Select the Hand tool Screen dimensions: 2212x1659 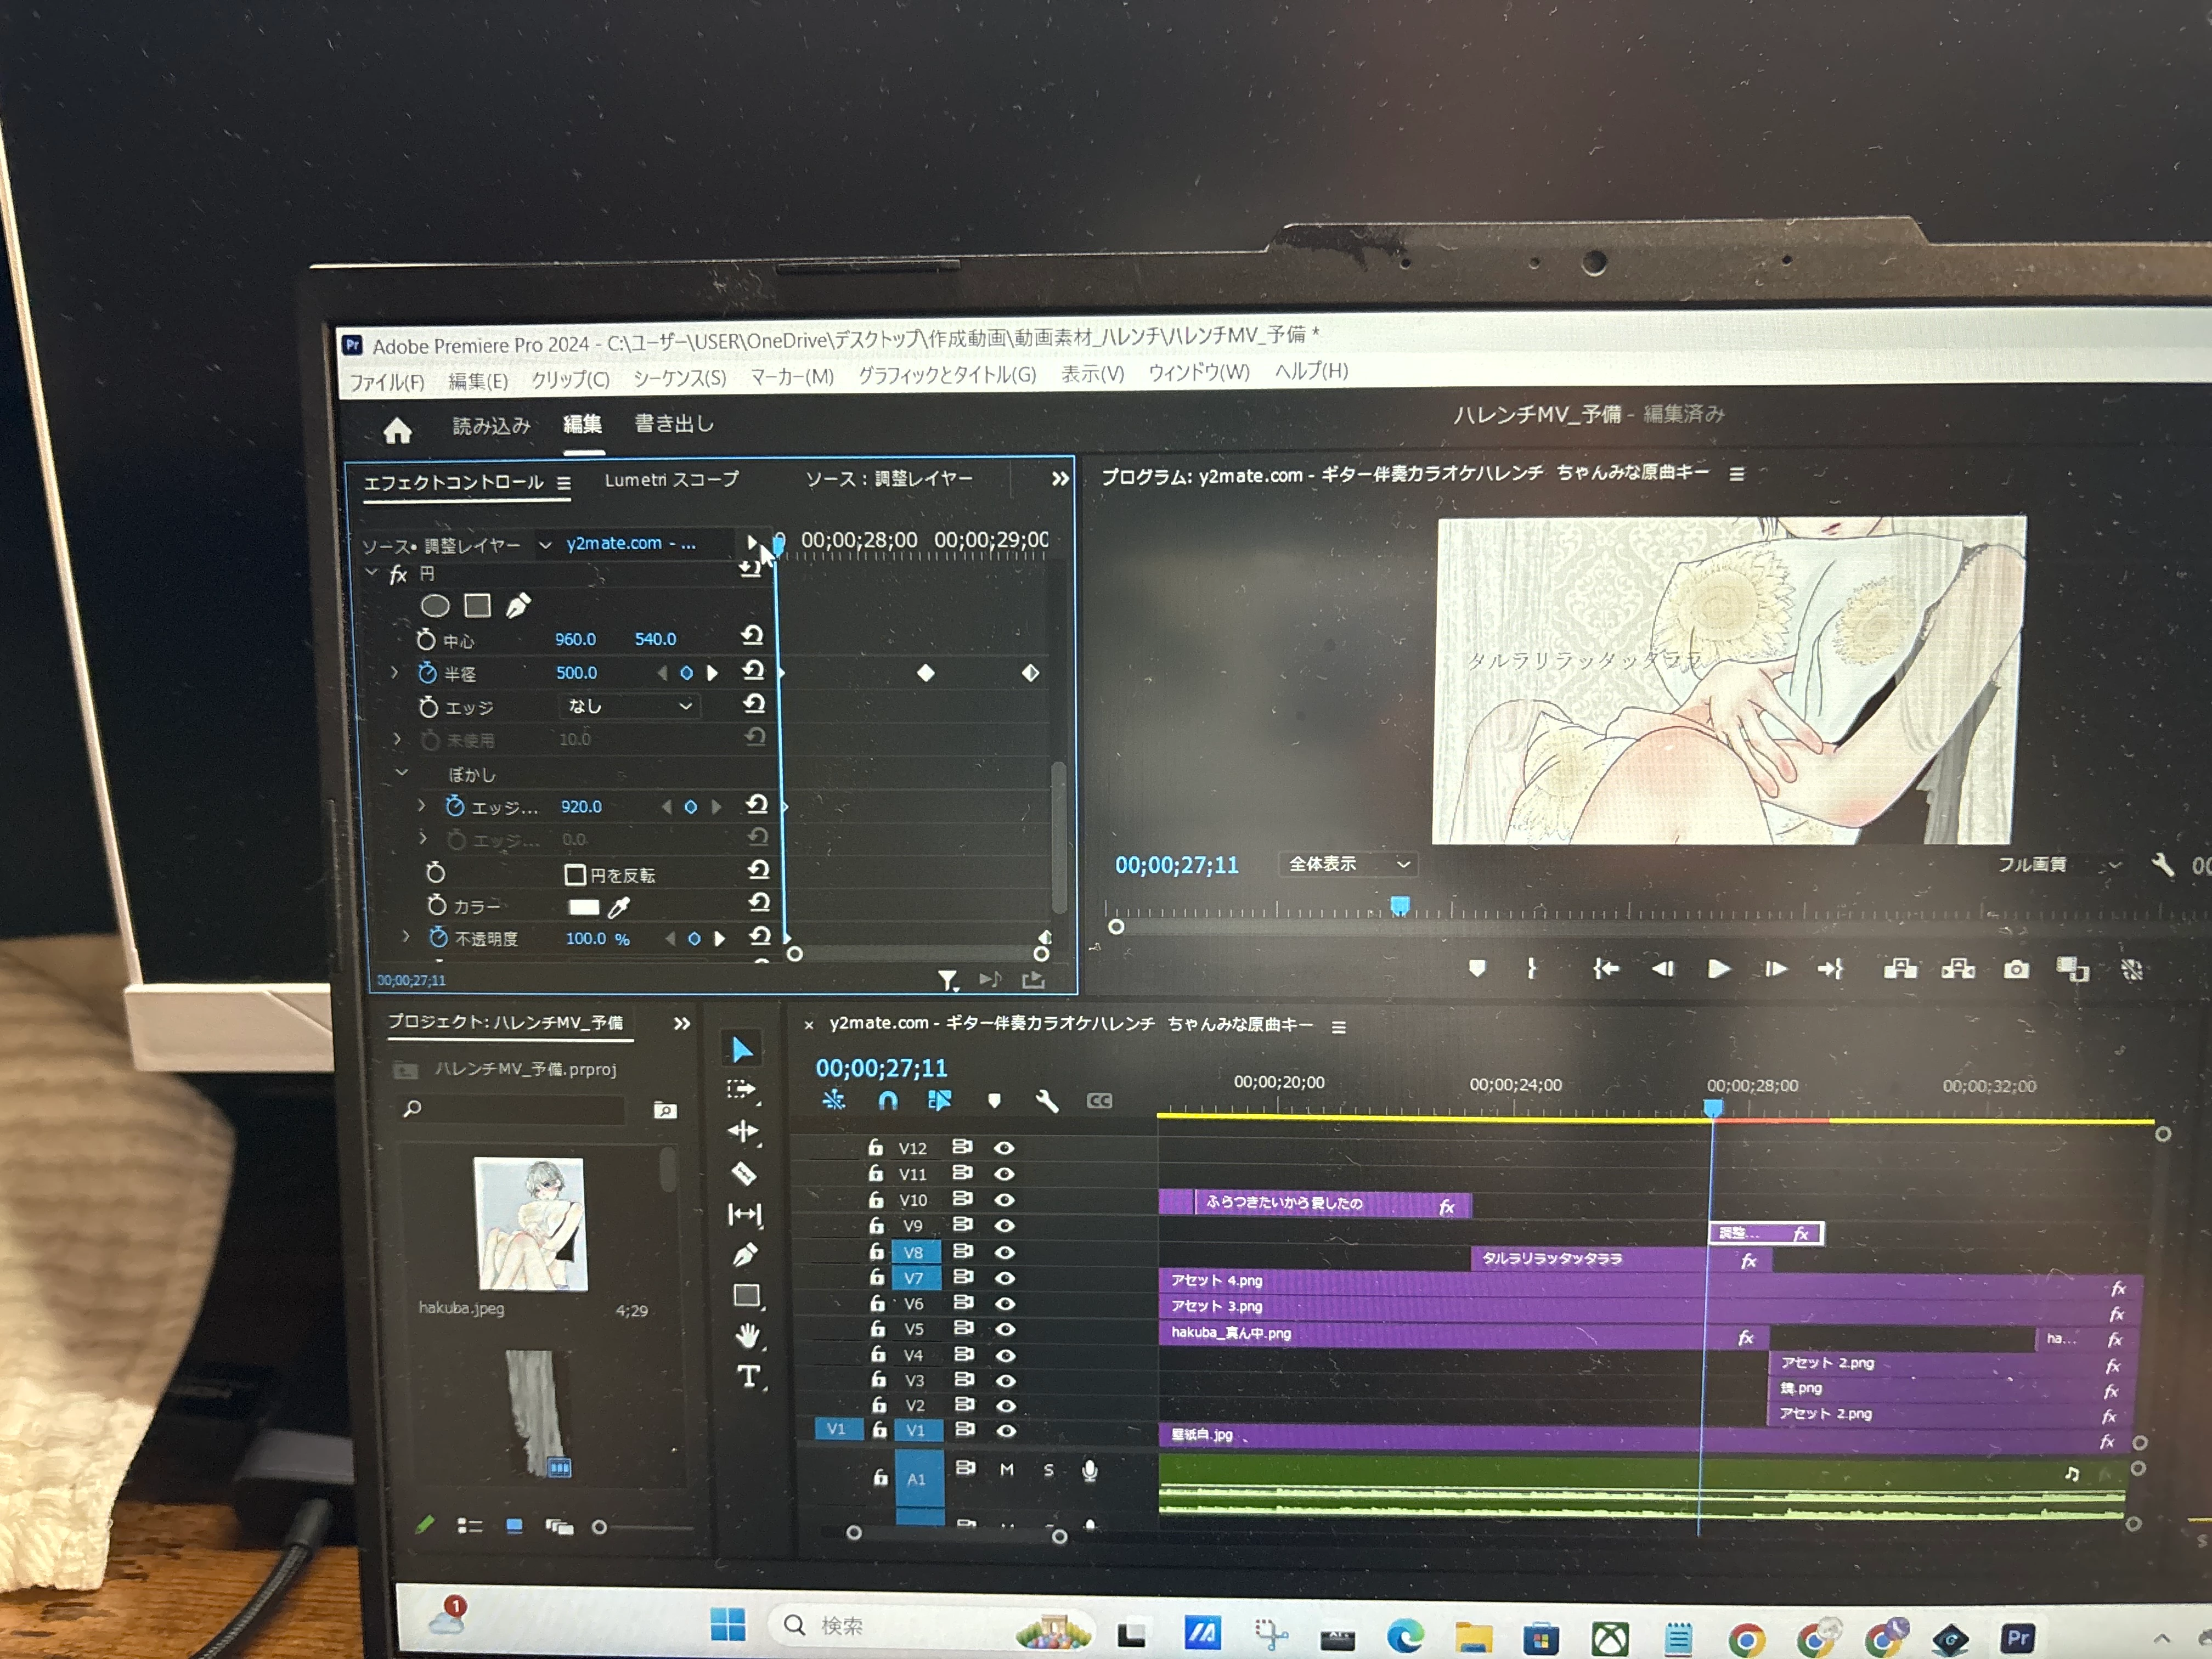747,1335
